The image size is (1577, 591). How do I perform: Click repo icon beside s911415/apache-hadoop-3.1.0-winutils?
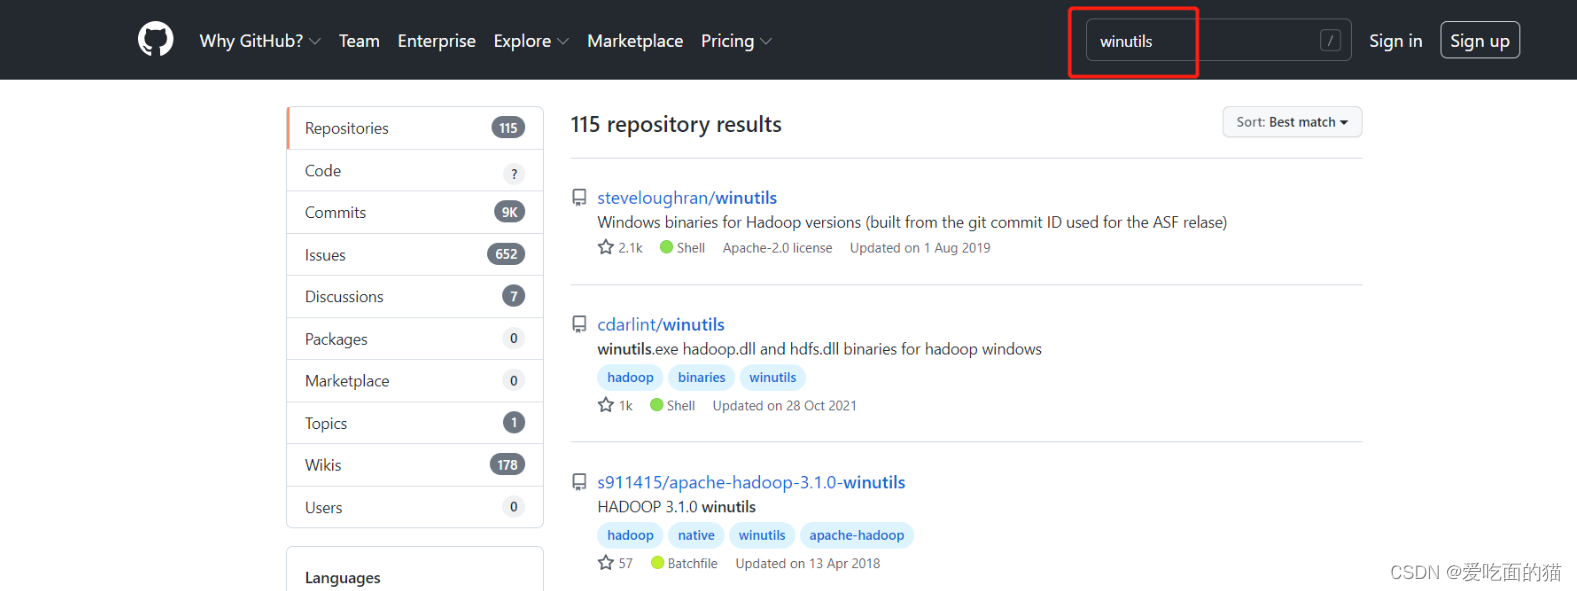coord(579,482)
